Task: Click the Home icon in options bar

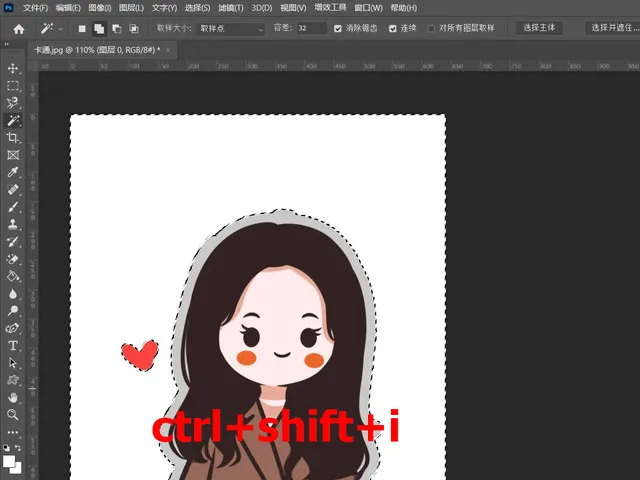Action: click(18, 29)
